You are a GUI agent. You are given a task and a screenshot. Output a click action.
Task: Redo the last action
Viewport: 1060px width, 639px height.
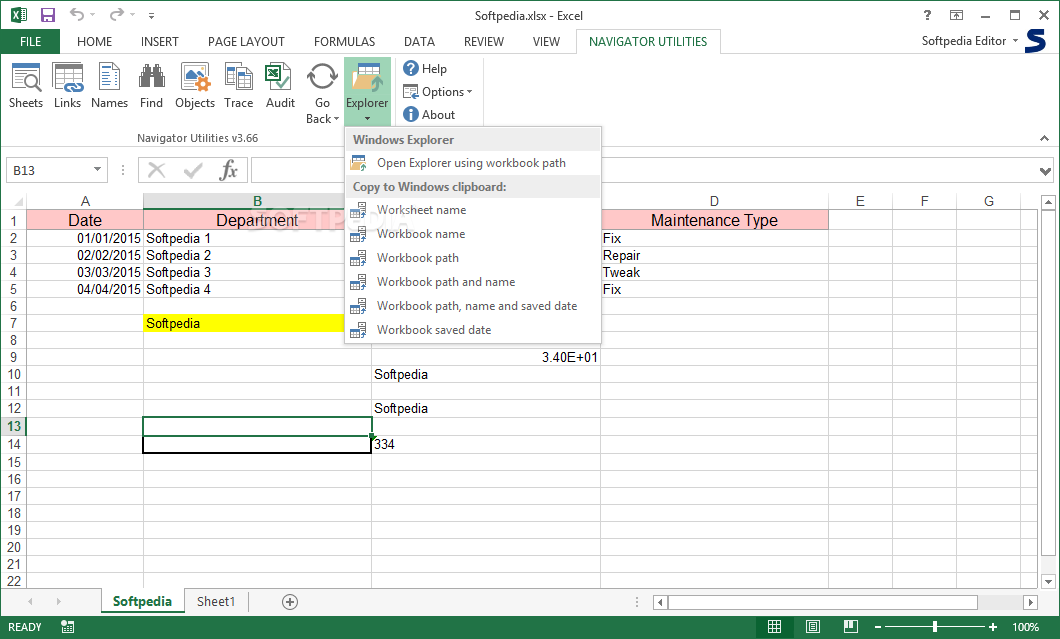coord(117,15)
